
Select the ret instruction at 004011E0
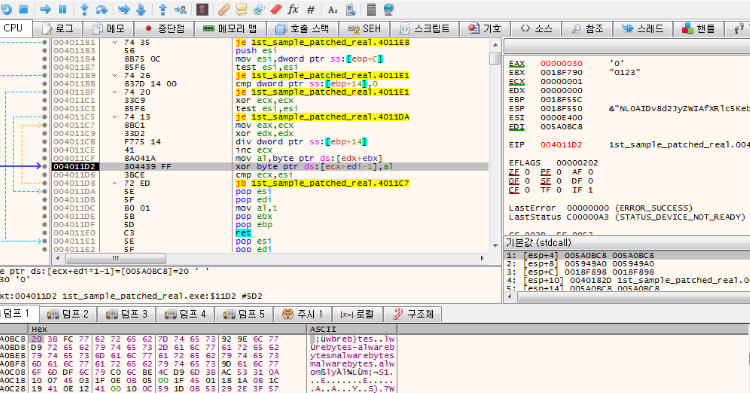243,233
